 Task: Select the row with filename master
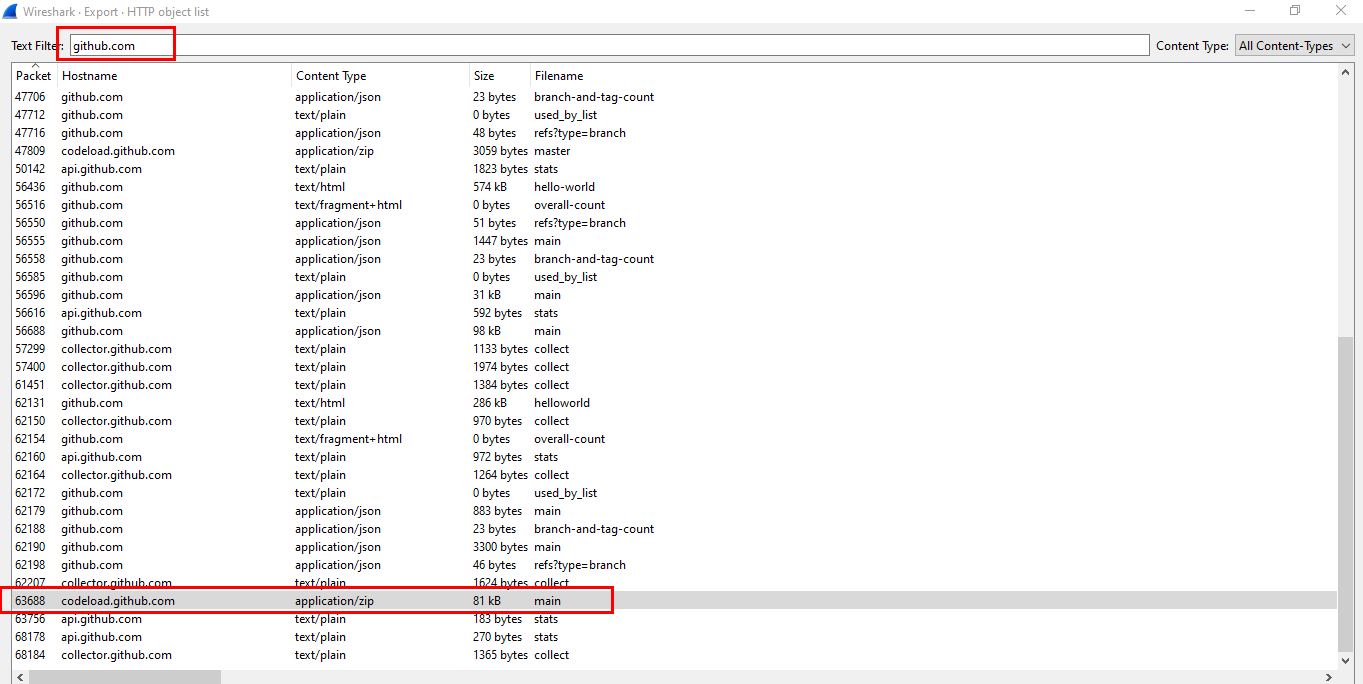tap(675, 151)
